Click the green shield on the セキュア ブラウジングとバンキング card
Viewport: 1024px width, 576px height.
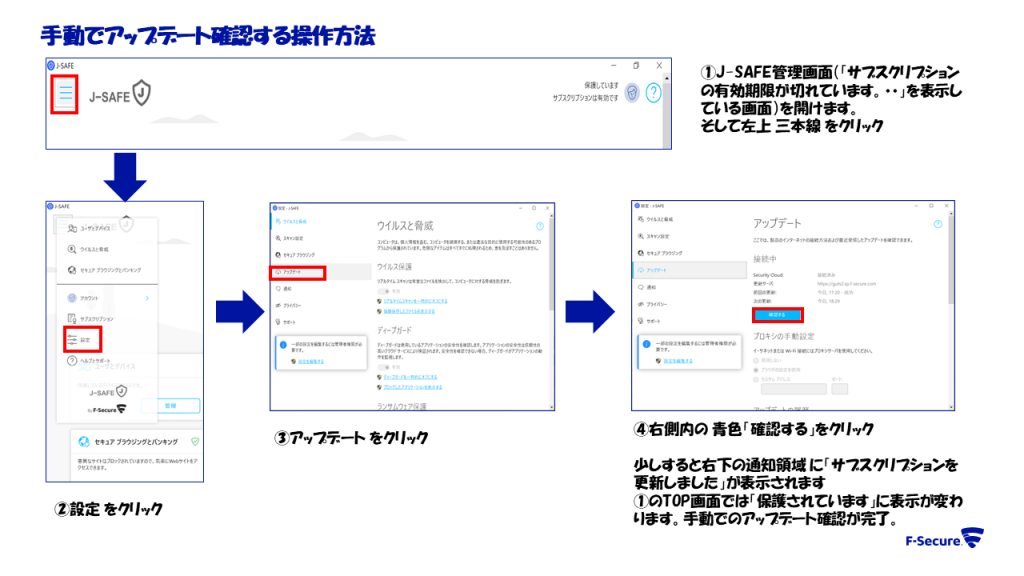(x=195, y=442)
